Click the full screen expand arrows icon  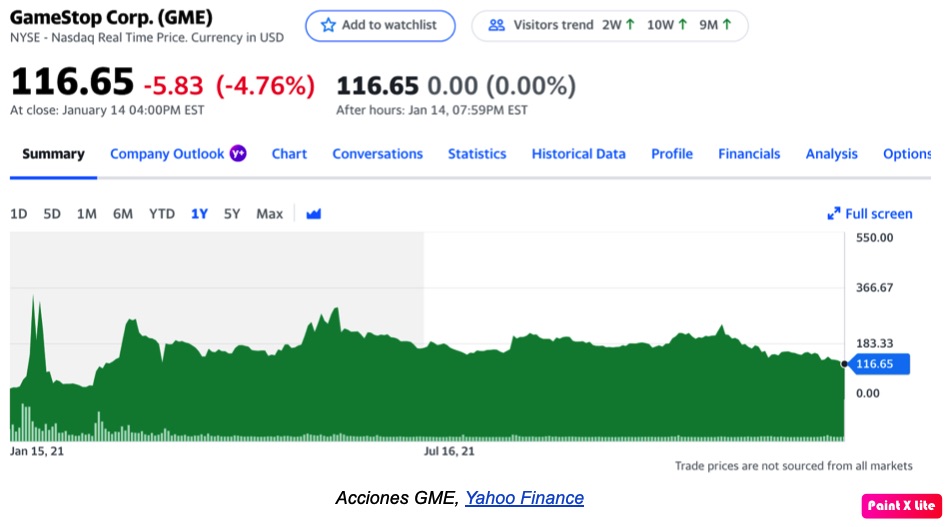point(834,214)
